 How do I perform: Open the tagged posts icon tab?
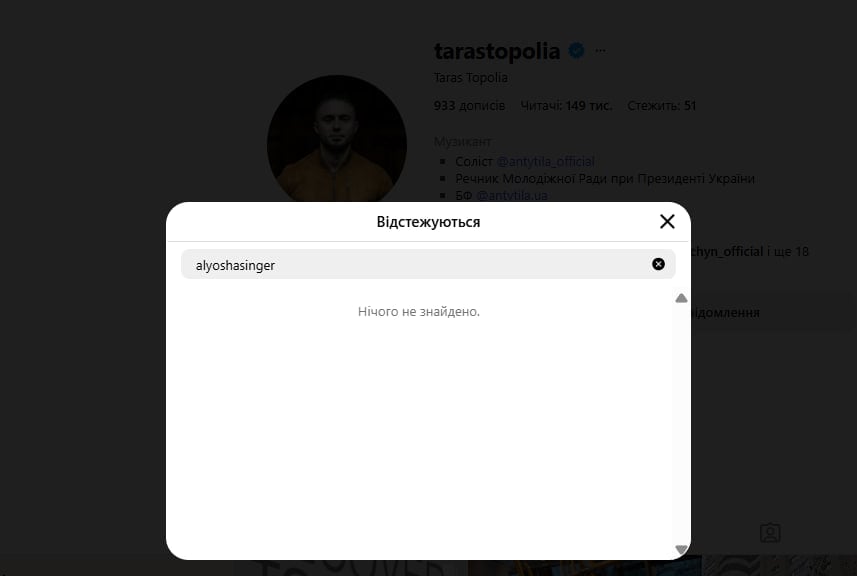770,533
